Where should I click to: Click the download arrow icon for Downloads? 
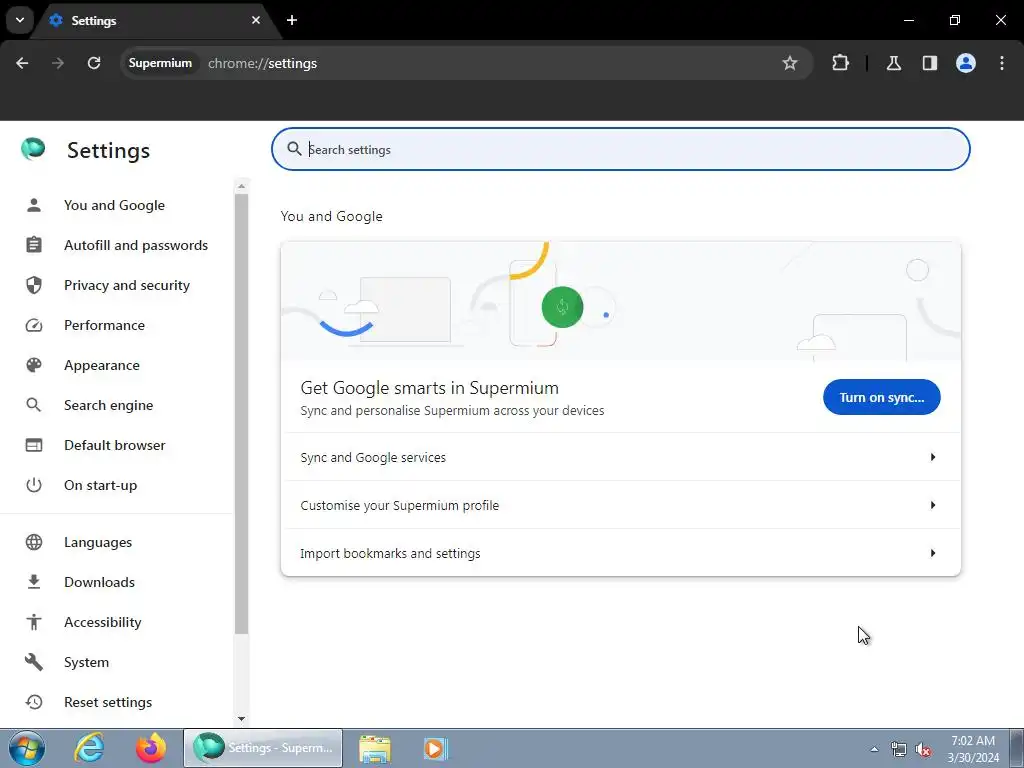coord(34,582)
